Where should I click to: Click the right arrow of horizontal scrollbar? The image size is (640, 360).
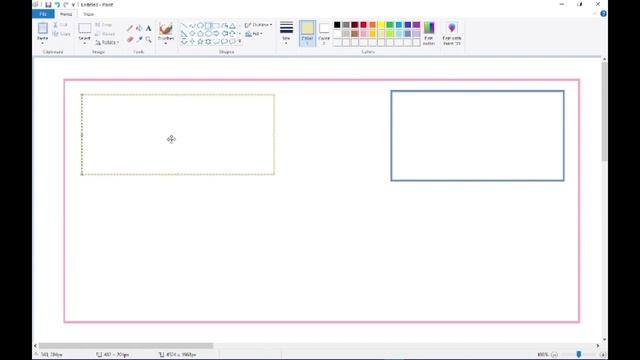tap(598, 346)
